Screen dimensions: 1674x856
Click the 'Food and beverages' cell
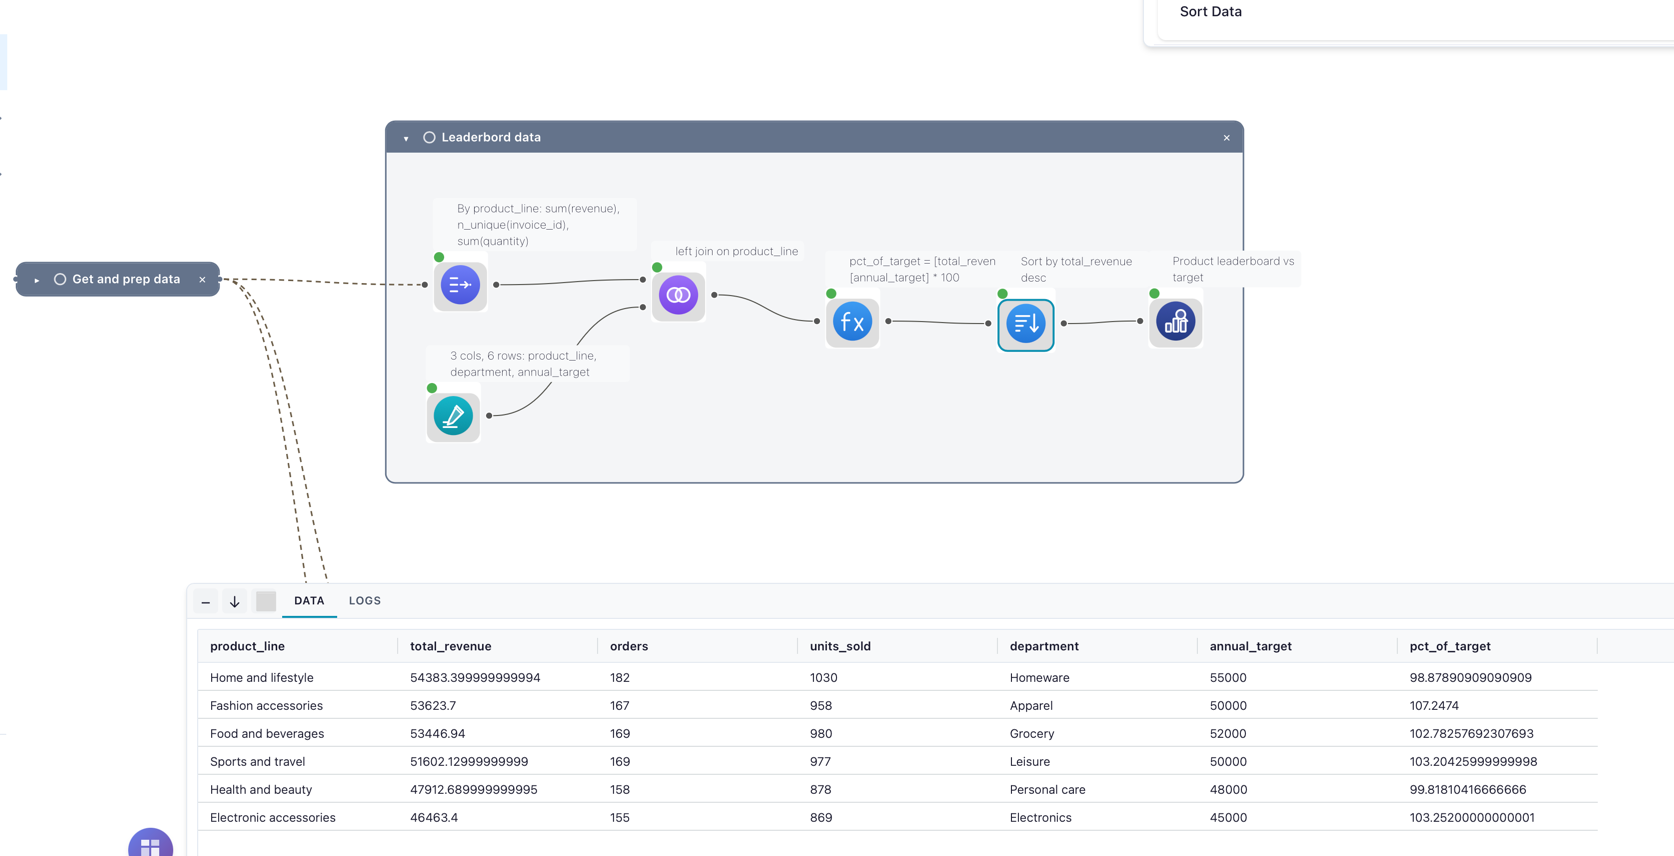[267, 733]
